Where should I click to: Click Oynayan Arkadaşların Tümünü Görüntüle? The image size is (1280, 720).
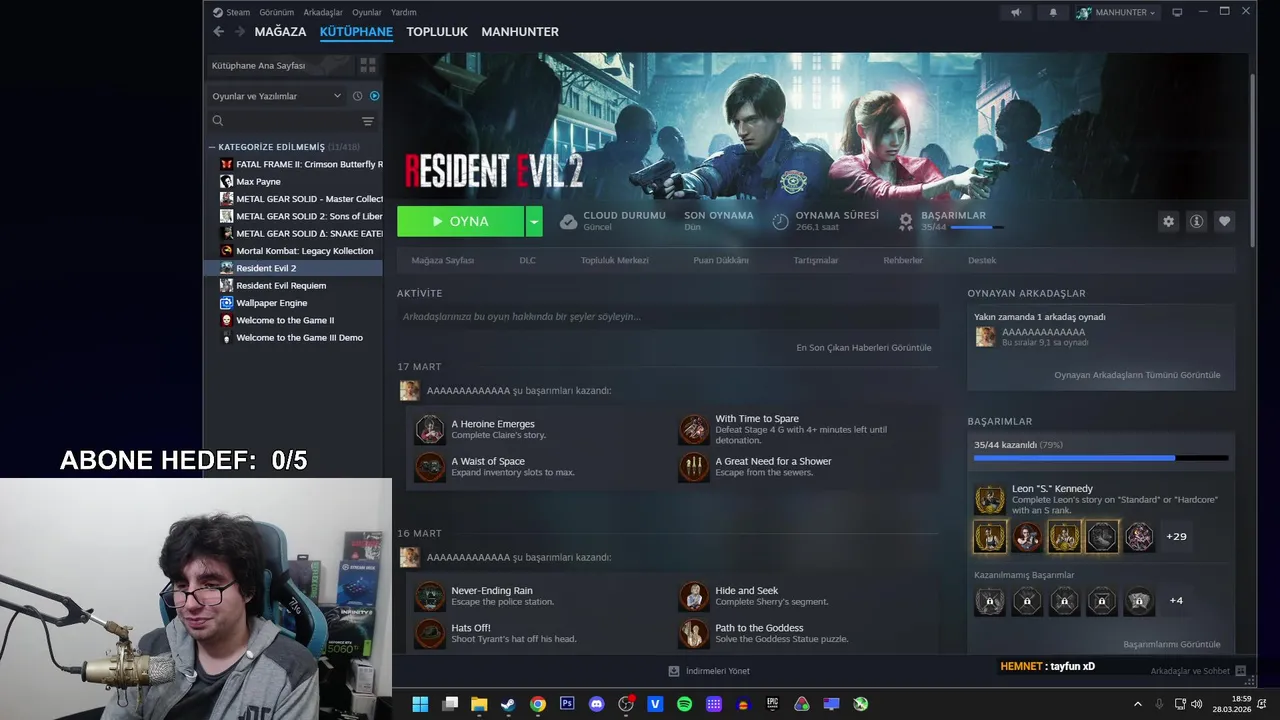pos(1137,375)
